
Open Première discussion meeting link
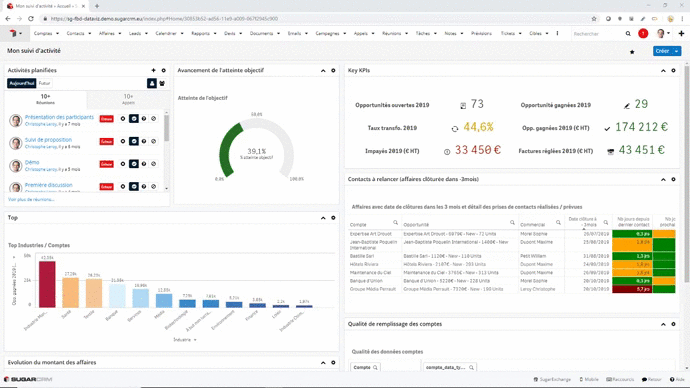48,185
